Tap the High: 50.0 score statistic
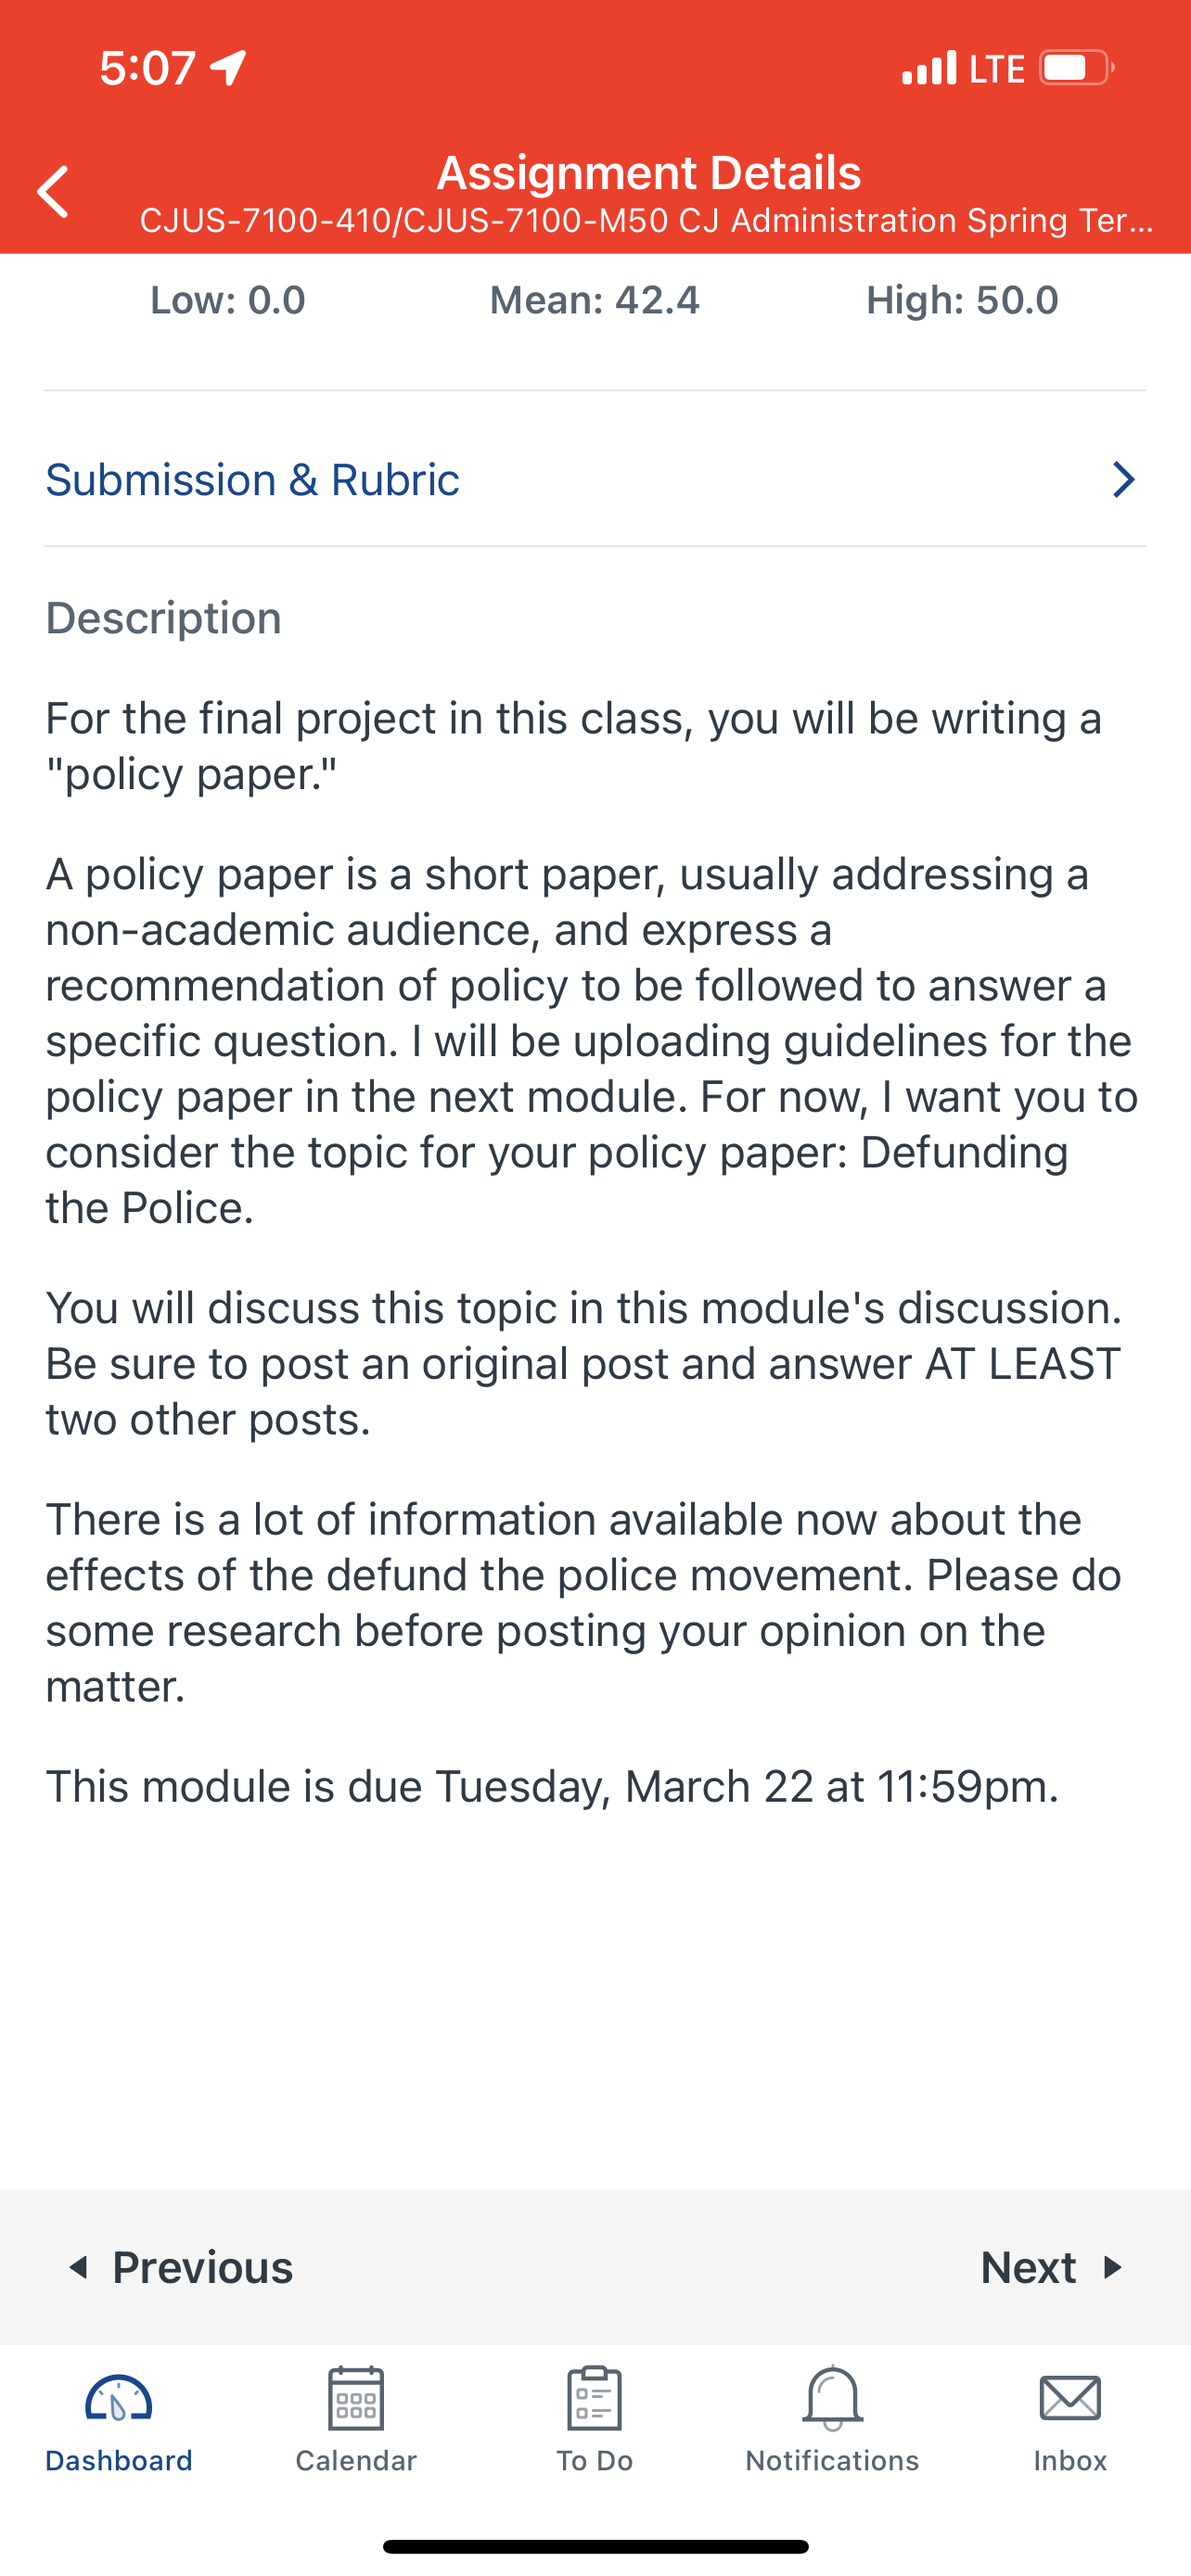 coord(962,300)
